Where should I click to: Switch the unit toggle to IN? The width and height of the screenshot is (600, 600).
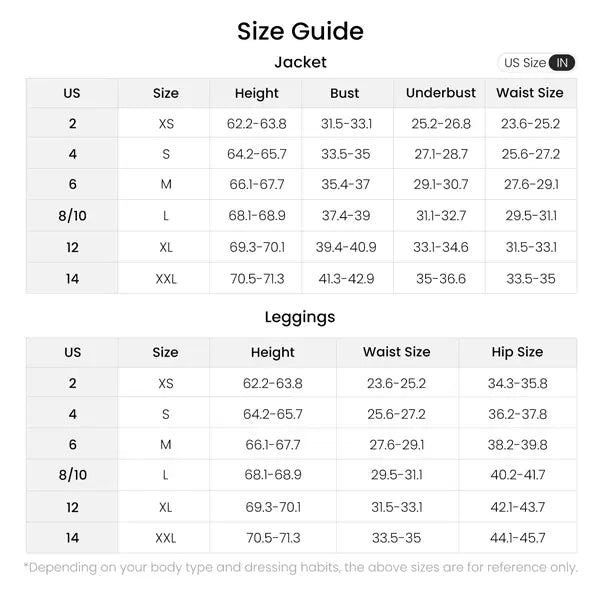pos(563,63)
